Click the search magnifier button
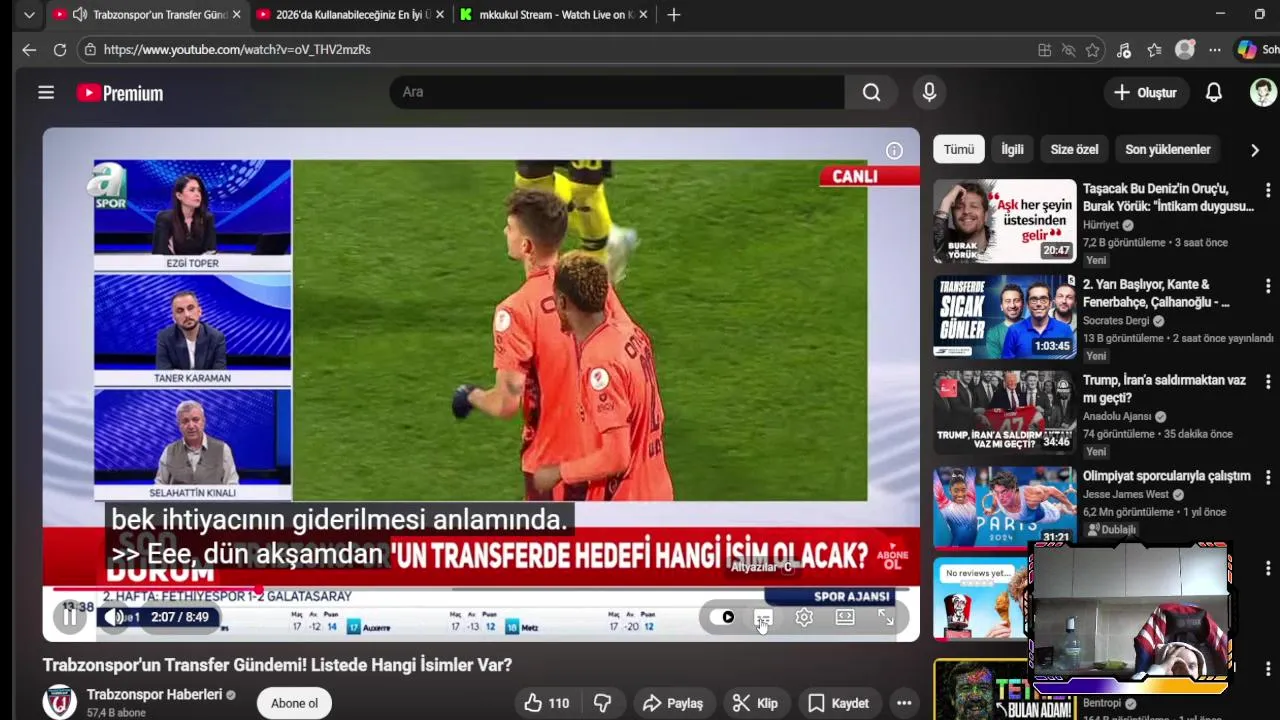Screen dimensions: 1280x720 pyautogui.click(x=872, y=92)
